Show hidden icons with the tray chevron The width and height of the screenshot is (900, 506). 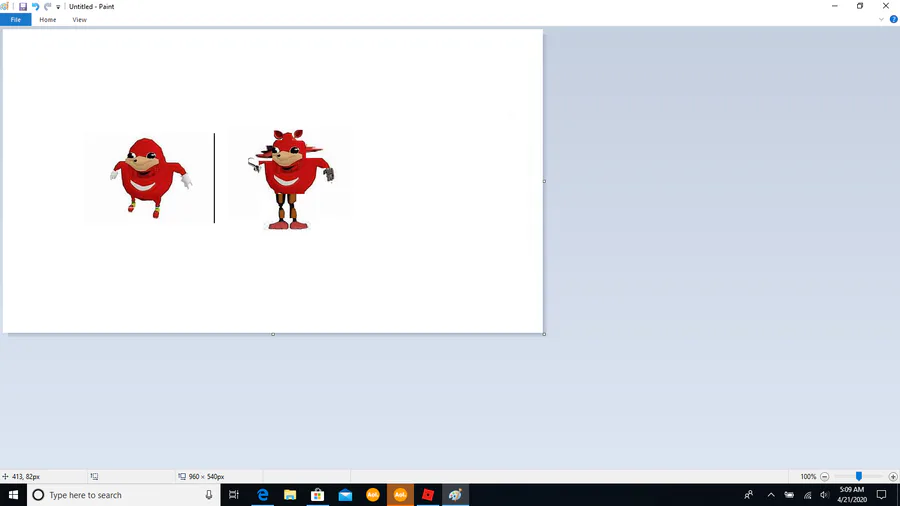tap(771, 495)
